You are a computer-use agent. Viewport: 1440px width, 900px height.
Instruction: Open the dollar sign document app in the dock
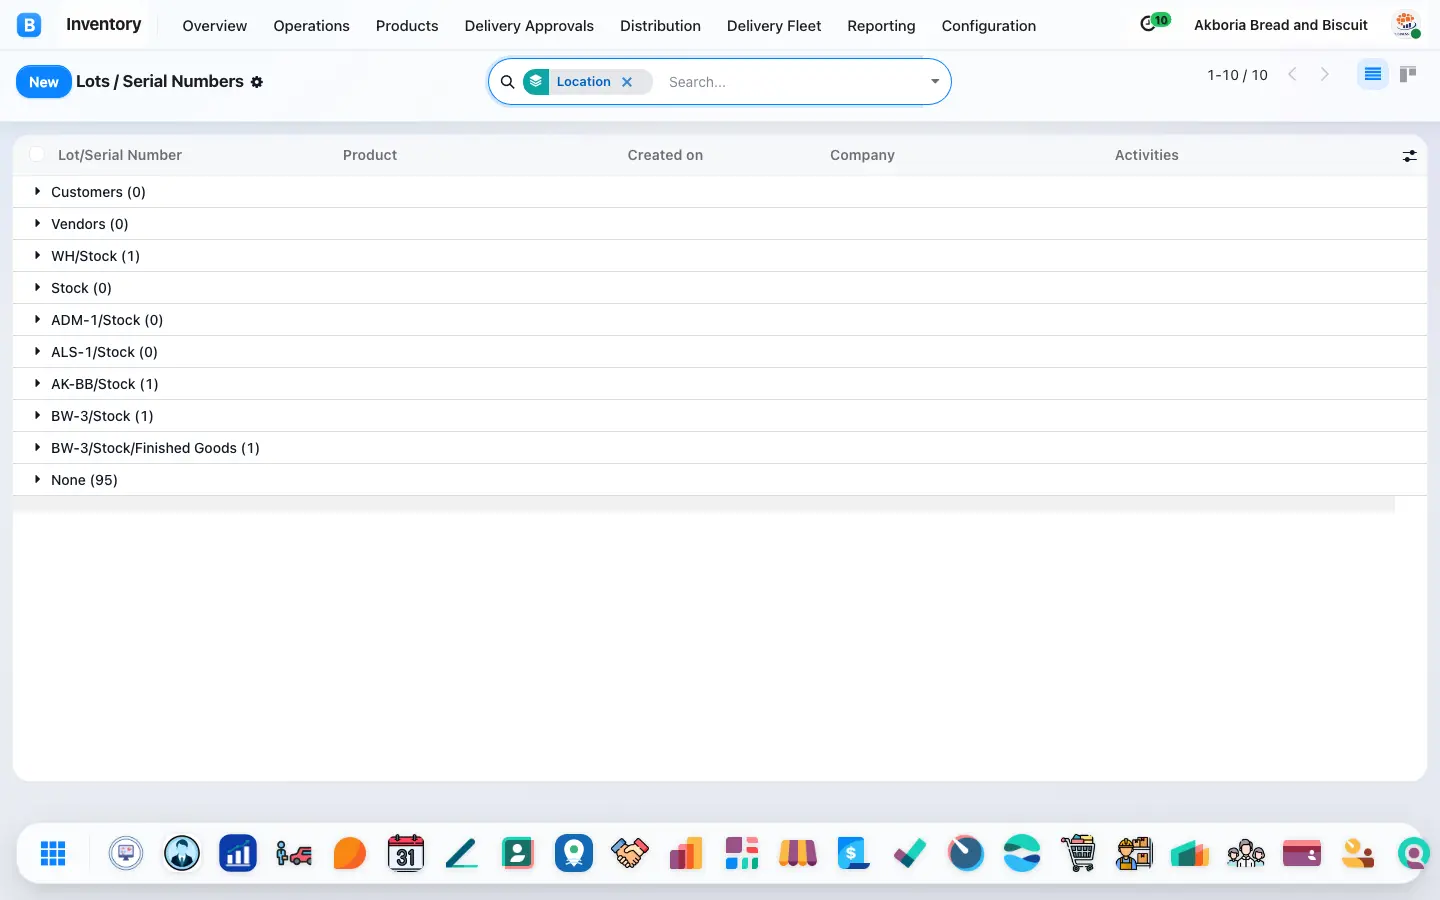tap(854, 853)
